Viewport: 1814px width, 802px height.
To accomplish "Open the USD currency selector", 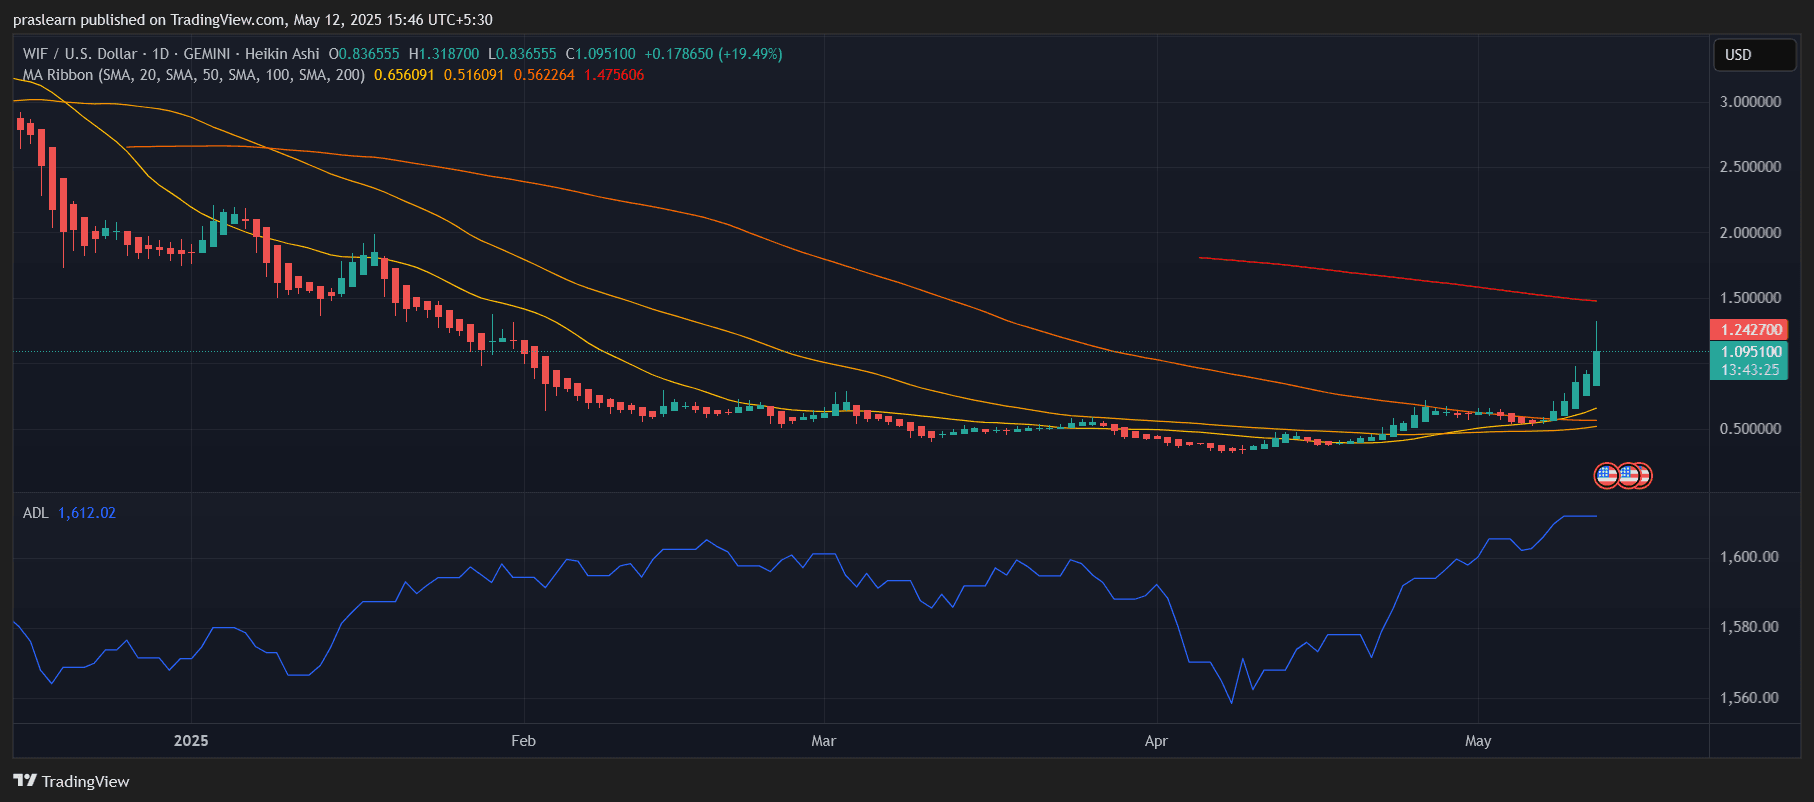I will coord(1753,55).
